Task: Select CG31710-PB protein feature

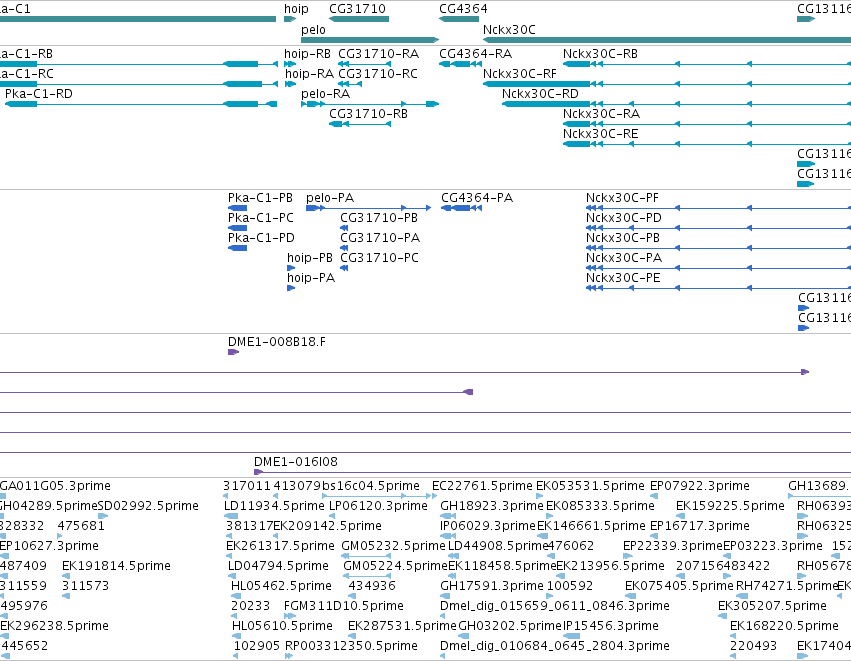Action: tap(344, 228)
